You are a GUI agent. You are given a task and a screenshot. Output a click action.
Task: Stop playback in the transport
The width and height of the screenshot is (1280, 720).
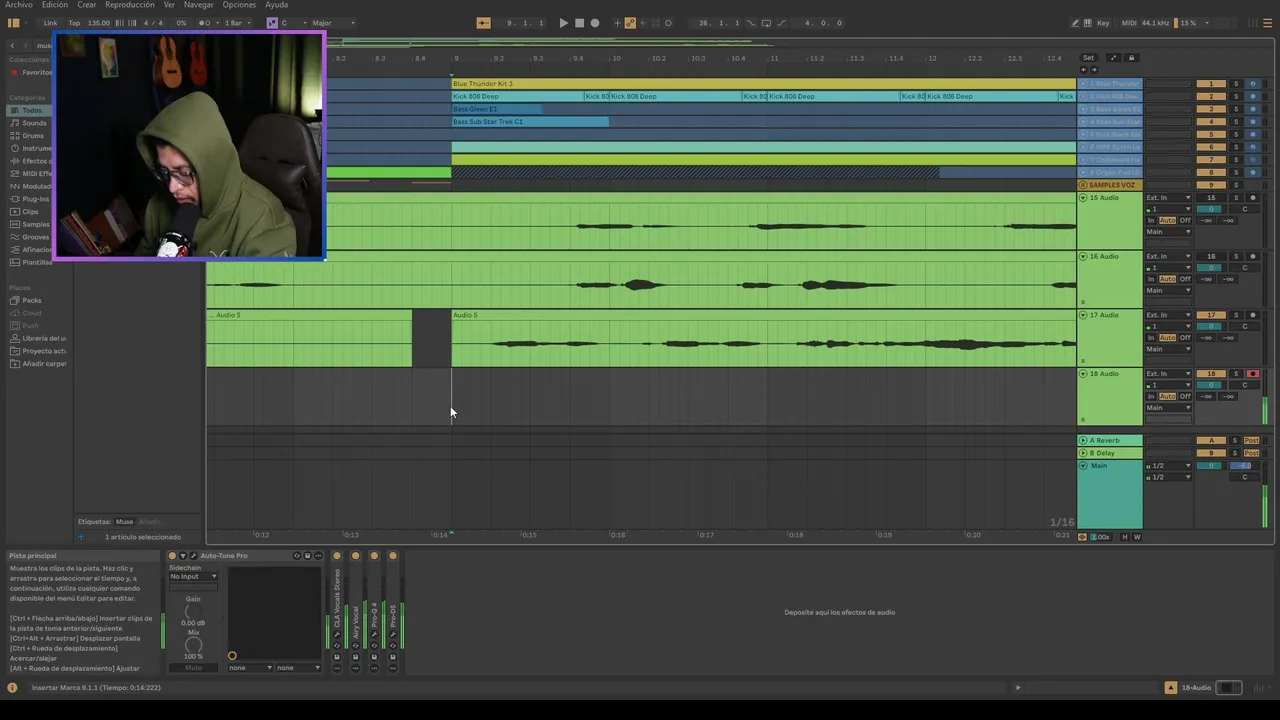579,23
